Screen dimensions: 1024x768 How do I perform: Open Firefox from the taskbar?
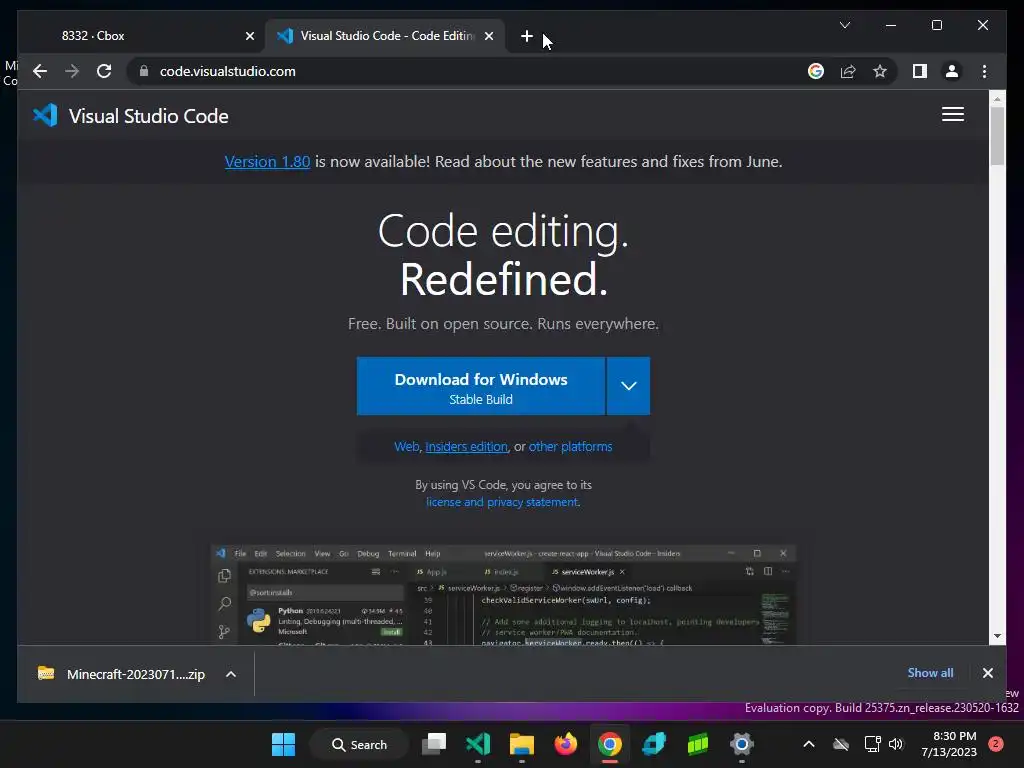click(566, 744)
